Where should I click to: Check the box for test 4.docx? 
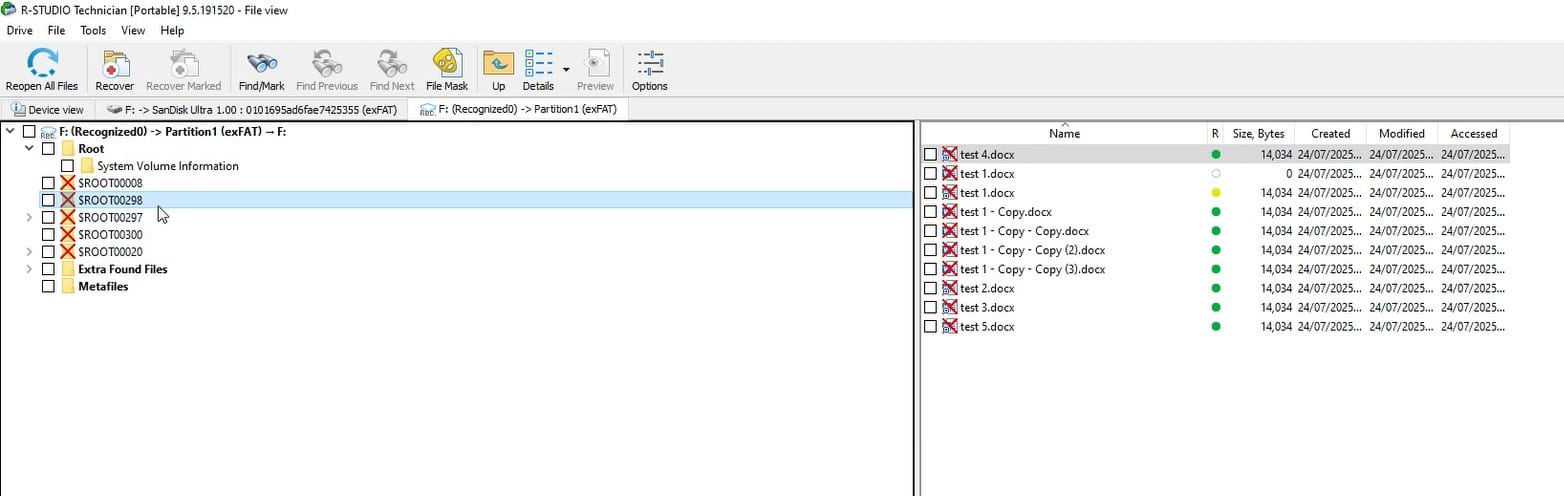pos(931,155)
